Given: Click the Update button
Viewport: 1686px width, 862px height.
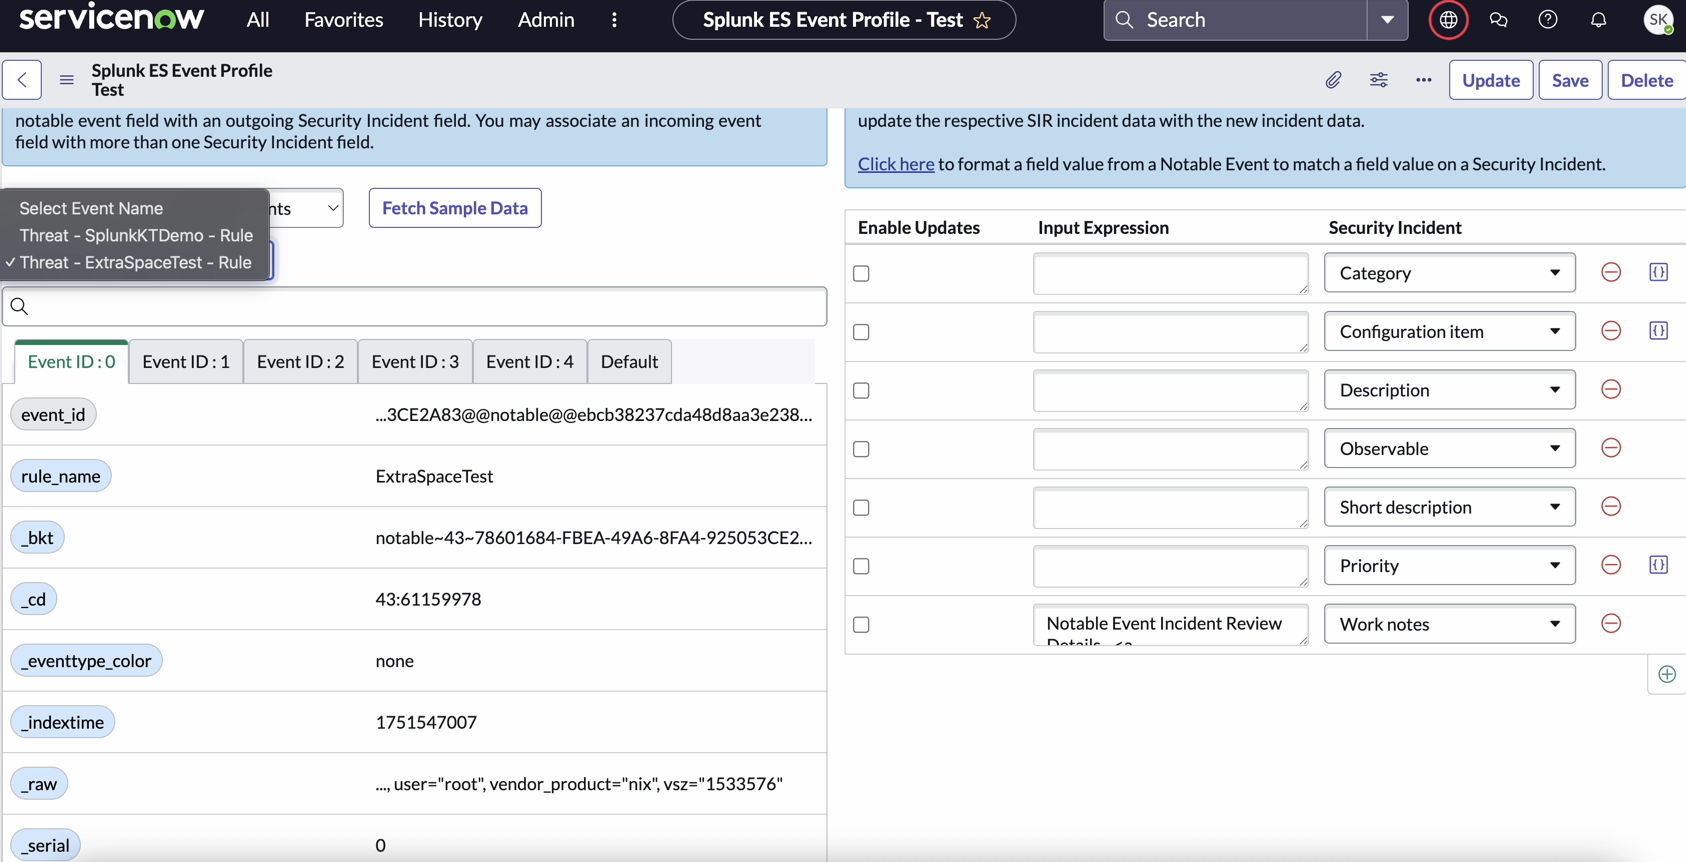Looking at the screenshot, I should click(x=1491, y=80).
